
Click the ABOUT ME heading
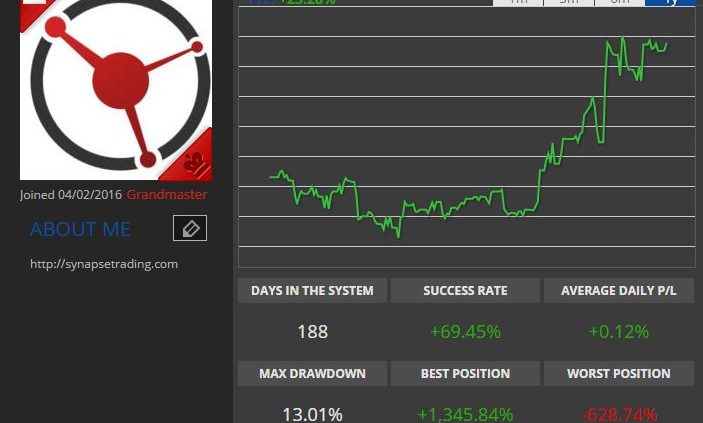click(x=80, y=229)
